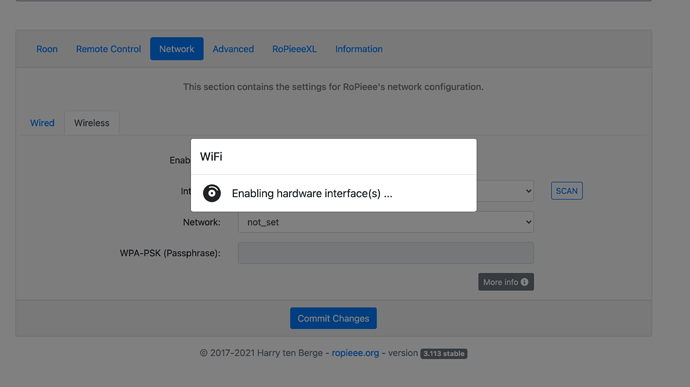Open the Roon tab
Image resolution: width=690 pixels, height=387 pixels.
[x=47, y=49]
